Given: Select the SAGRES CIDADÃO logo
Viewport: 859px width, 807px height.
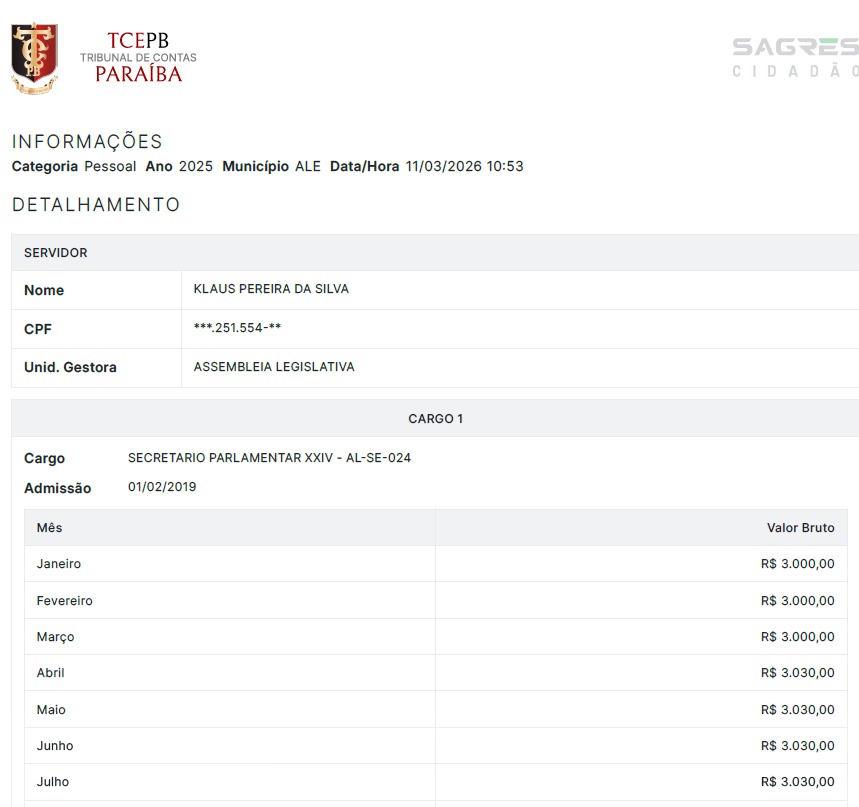Looking at the screenshot, I should [795, 55].
